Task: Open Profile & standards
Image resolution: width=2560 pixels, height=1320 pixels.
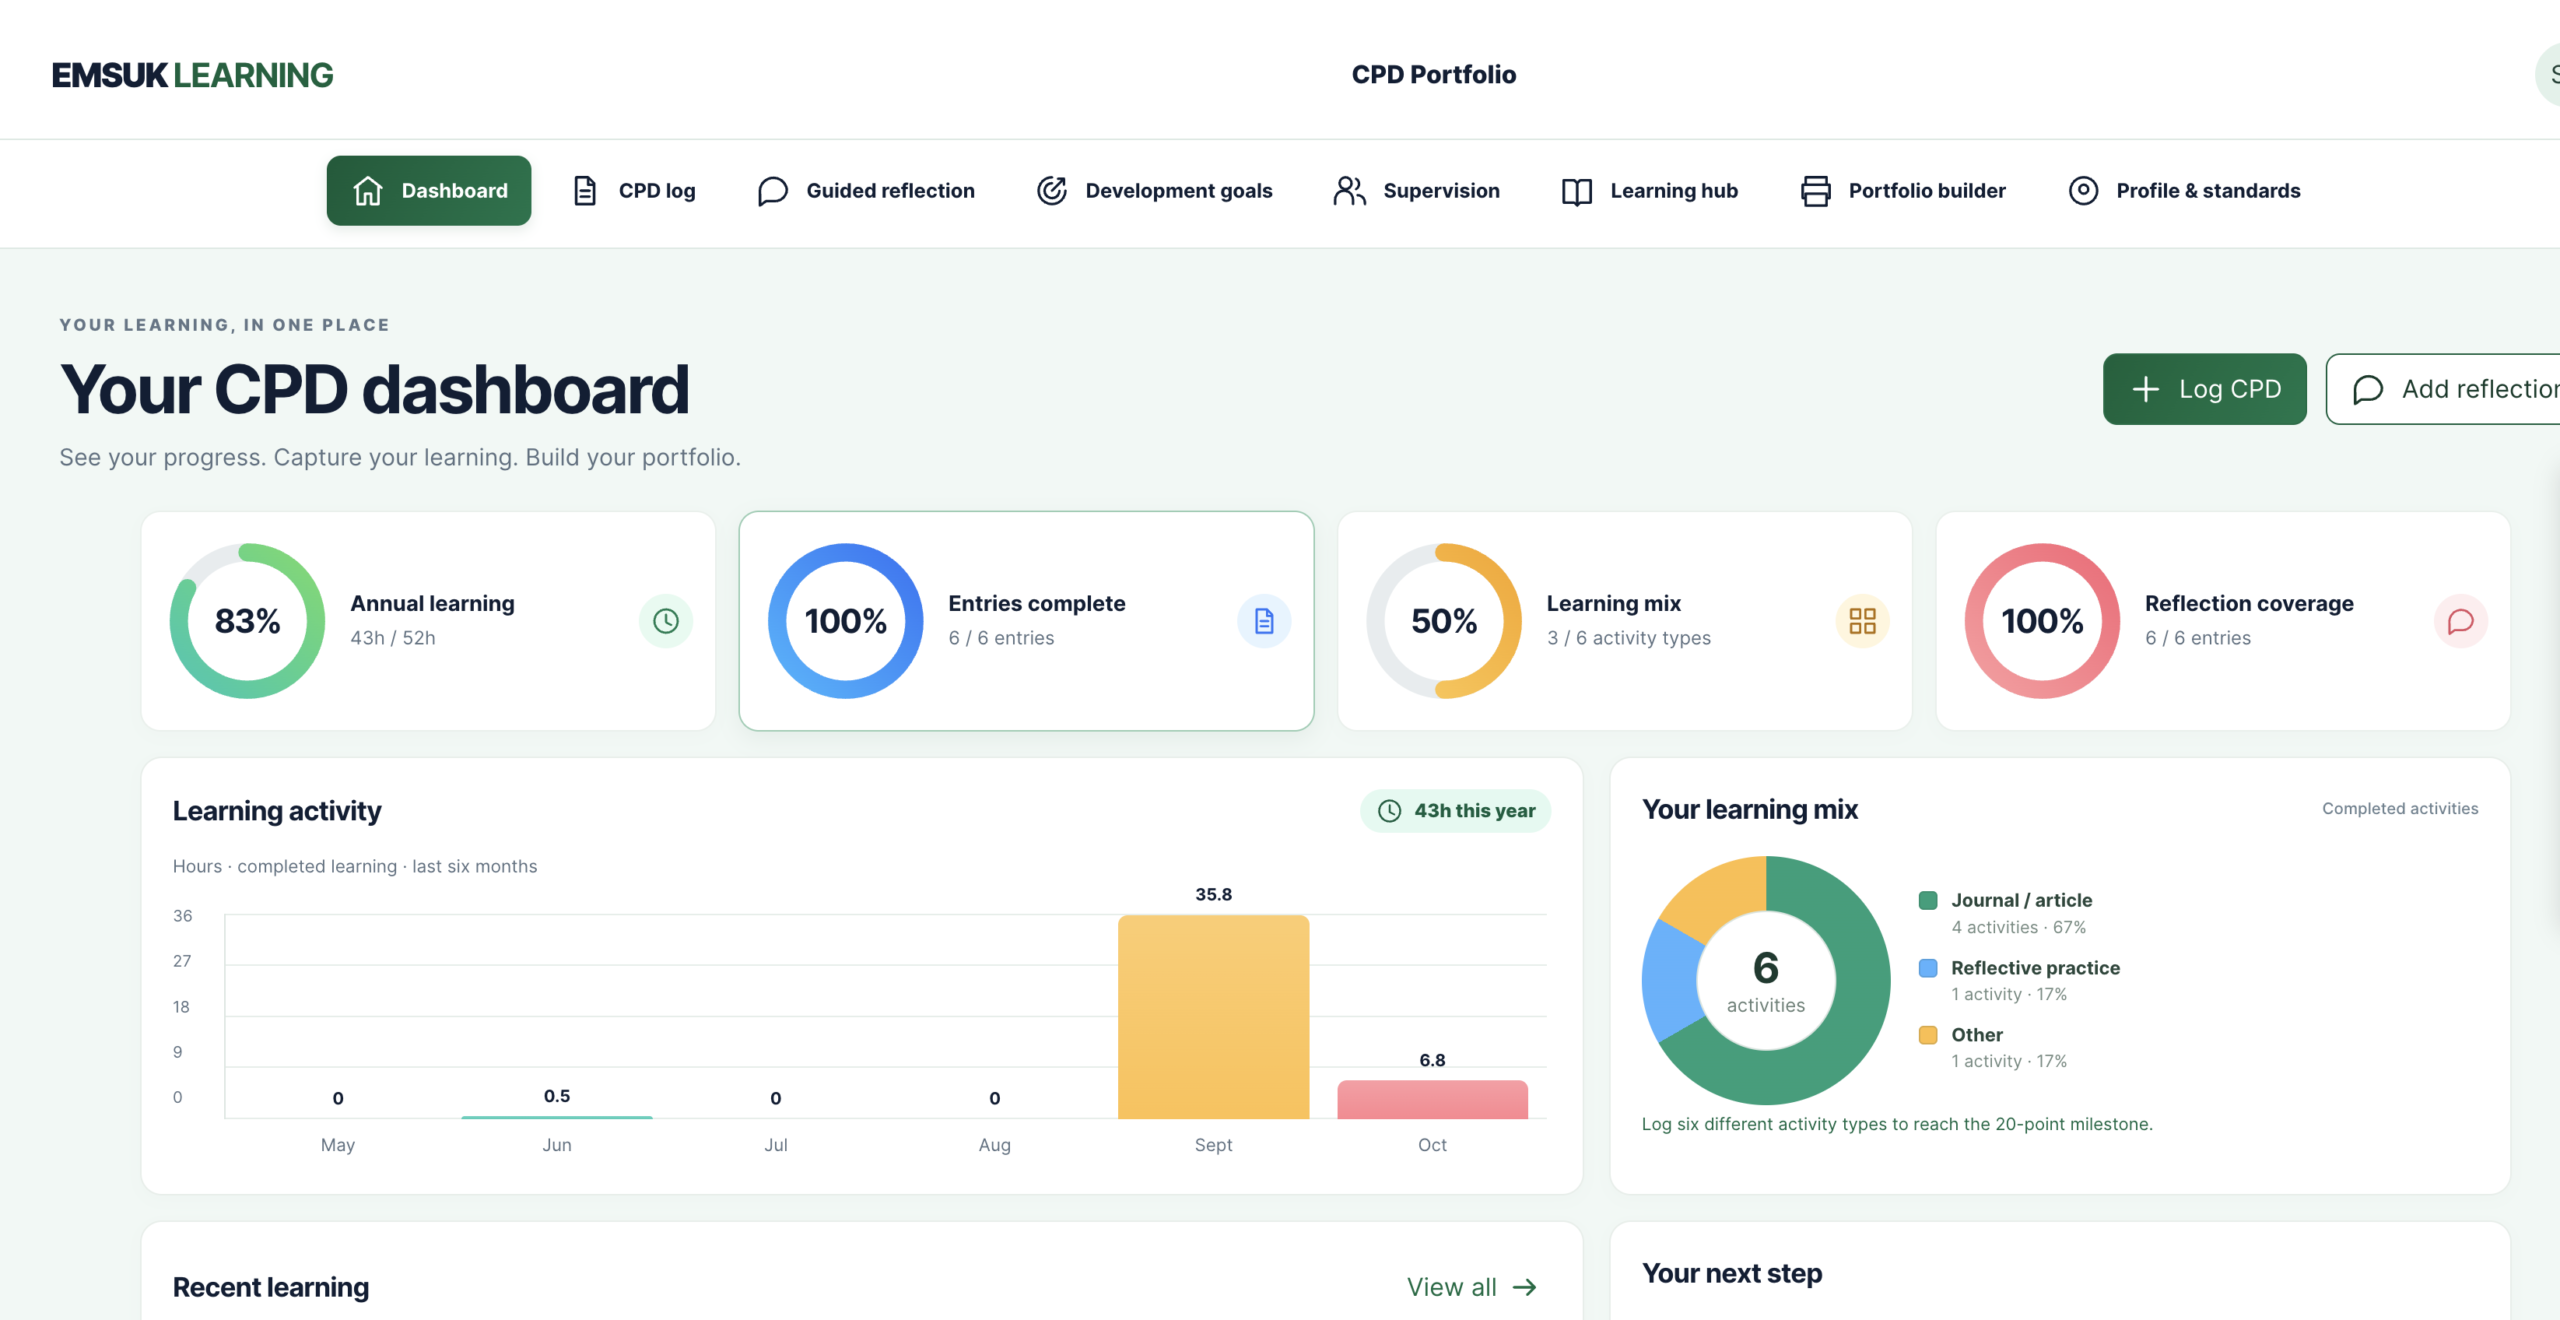Action: (x=2183, y=190)
